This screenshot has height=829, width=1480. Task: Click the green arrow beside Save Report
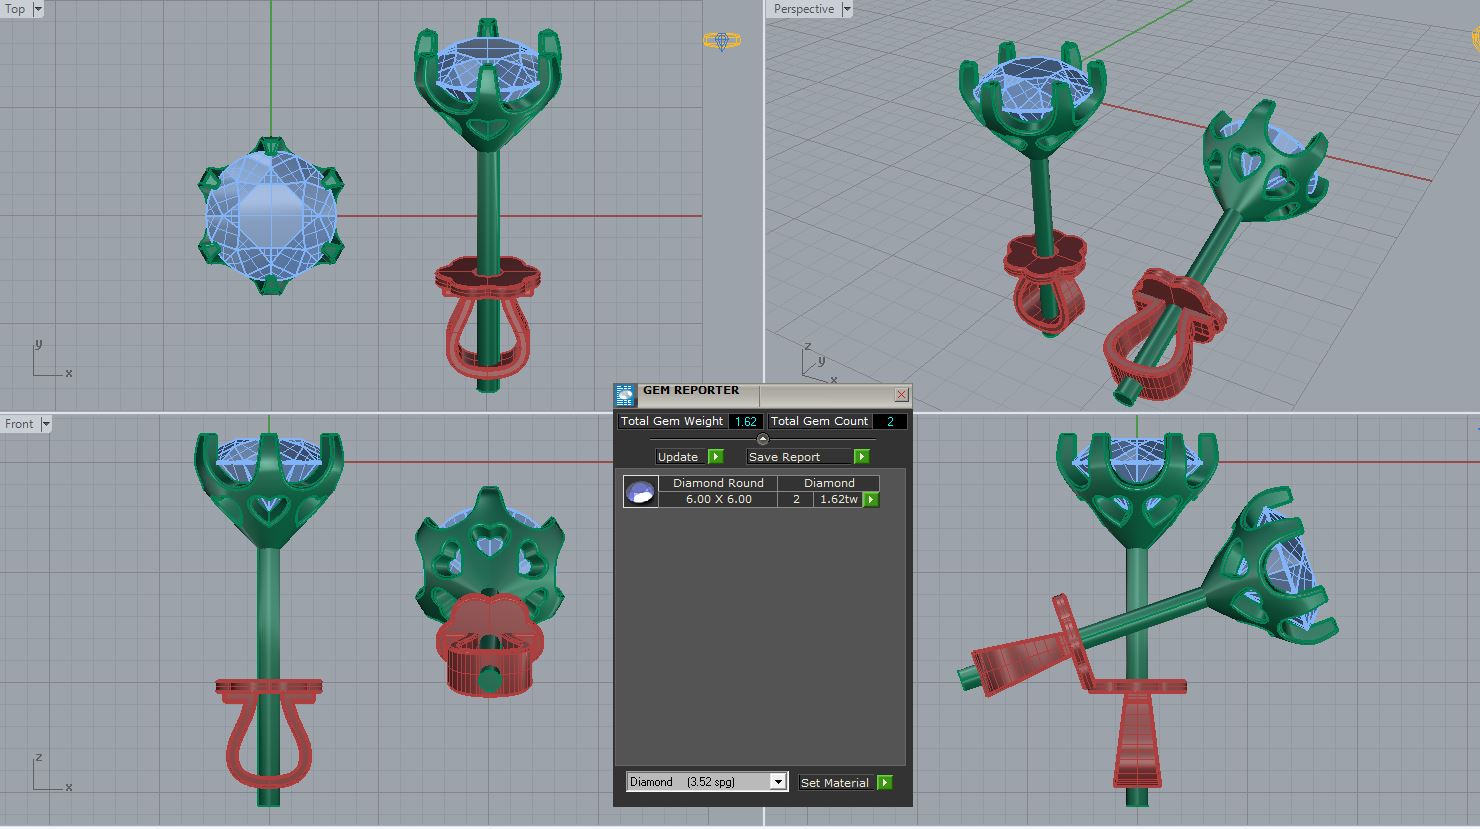(862, 457)
